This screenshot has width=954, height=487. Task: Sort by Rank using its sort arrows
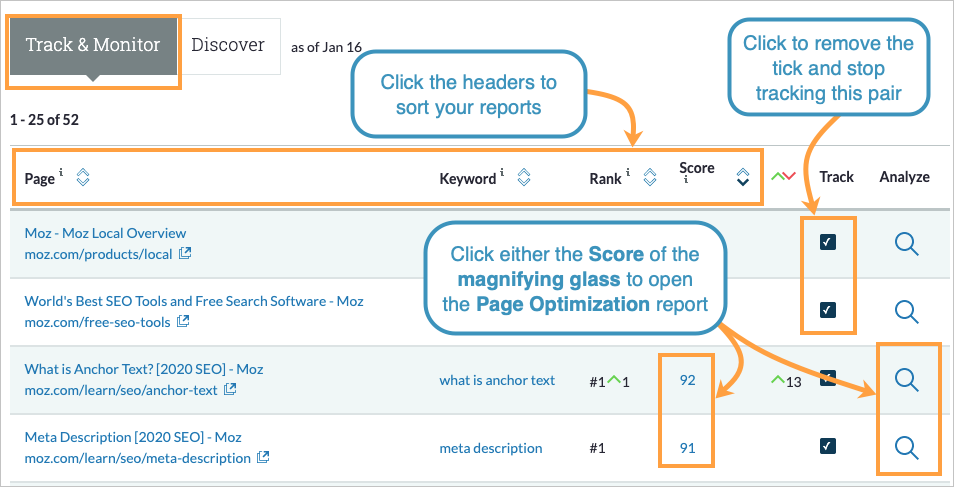649,178
